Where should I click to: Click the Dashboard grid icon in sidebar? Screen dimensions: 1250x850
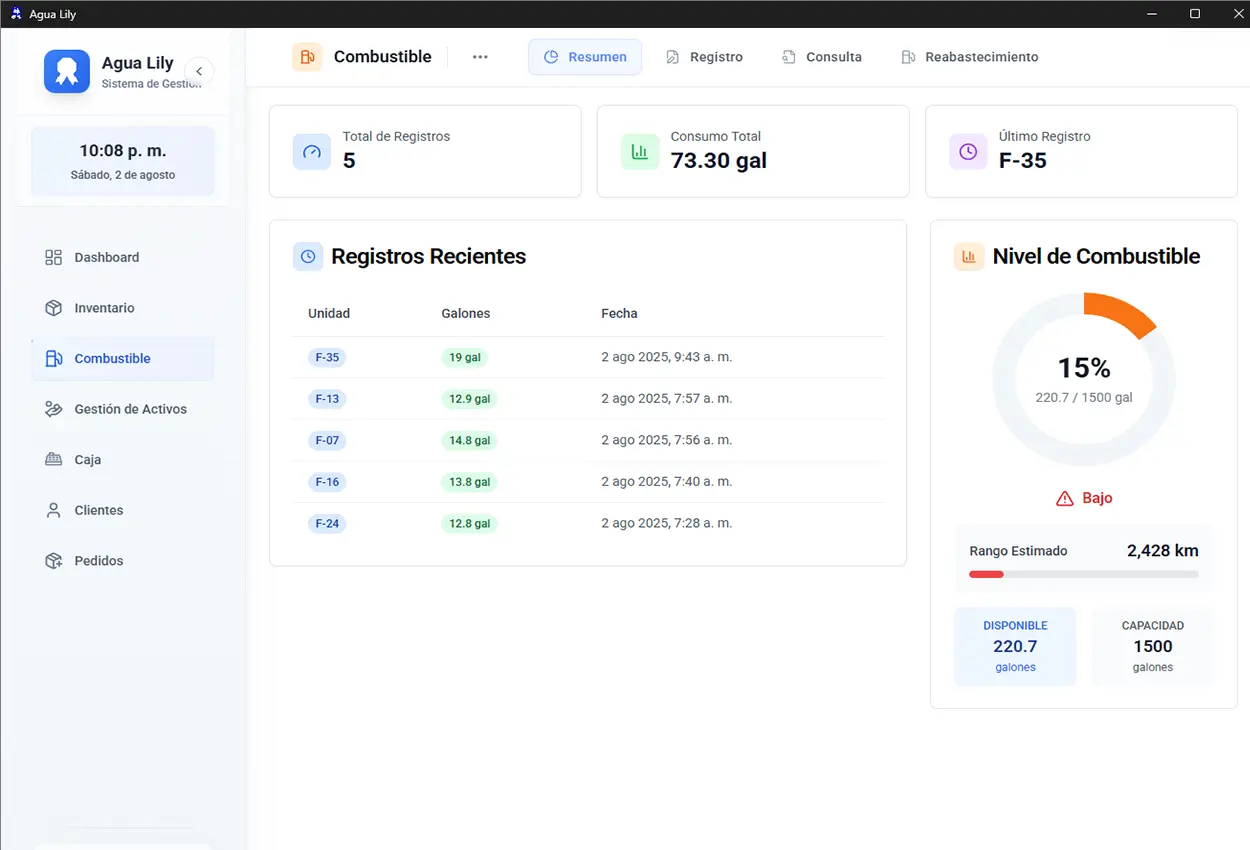tap(54, 257)
